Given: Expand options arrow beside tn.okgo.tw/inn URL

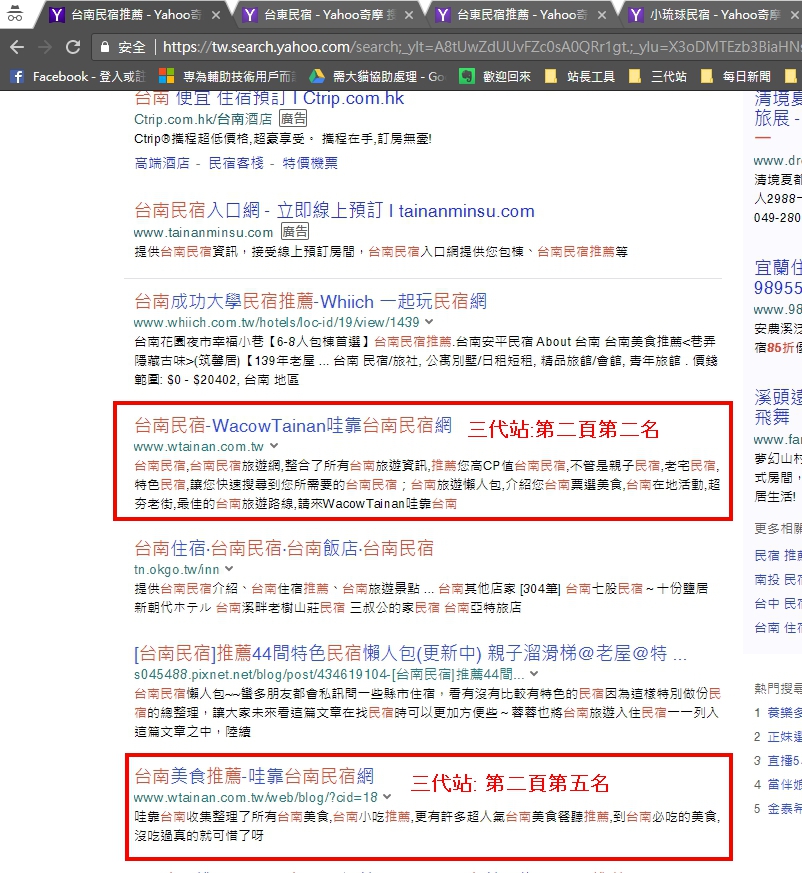Looking at the screenshot, I should [x=229, y=569].
